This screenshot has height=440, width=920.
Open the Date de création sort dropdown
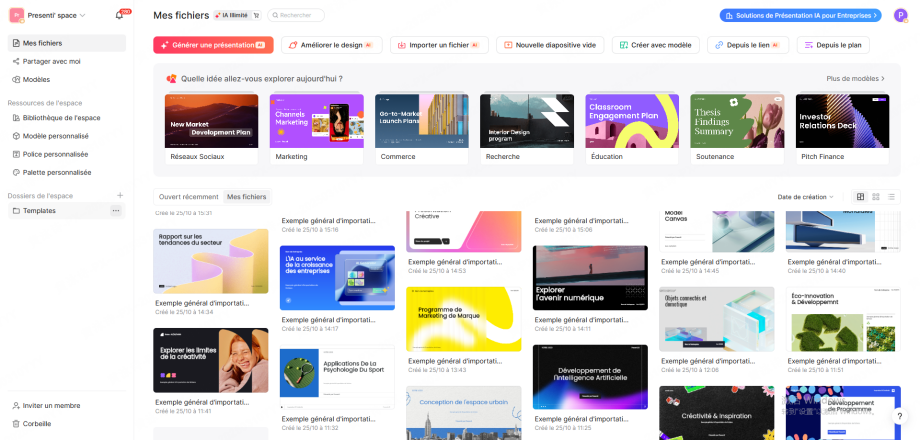tap(805, 197)
